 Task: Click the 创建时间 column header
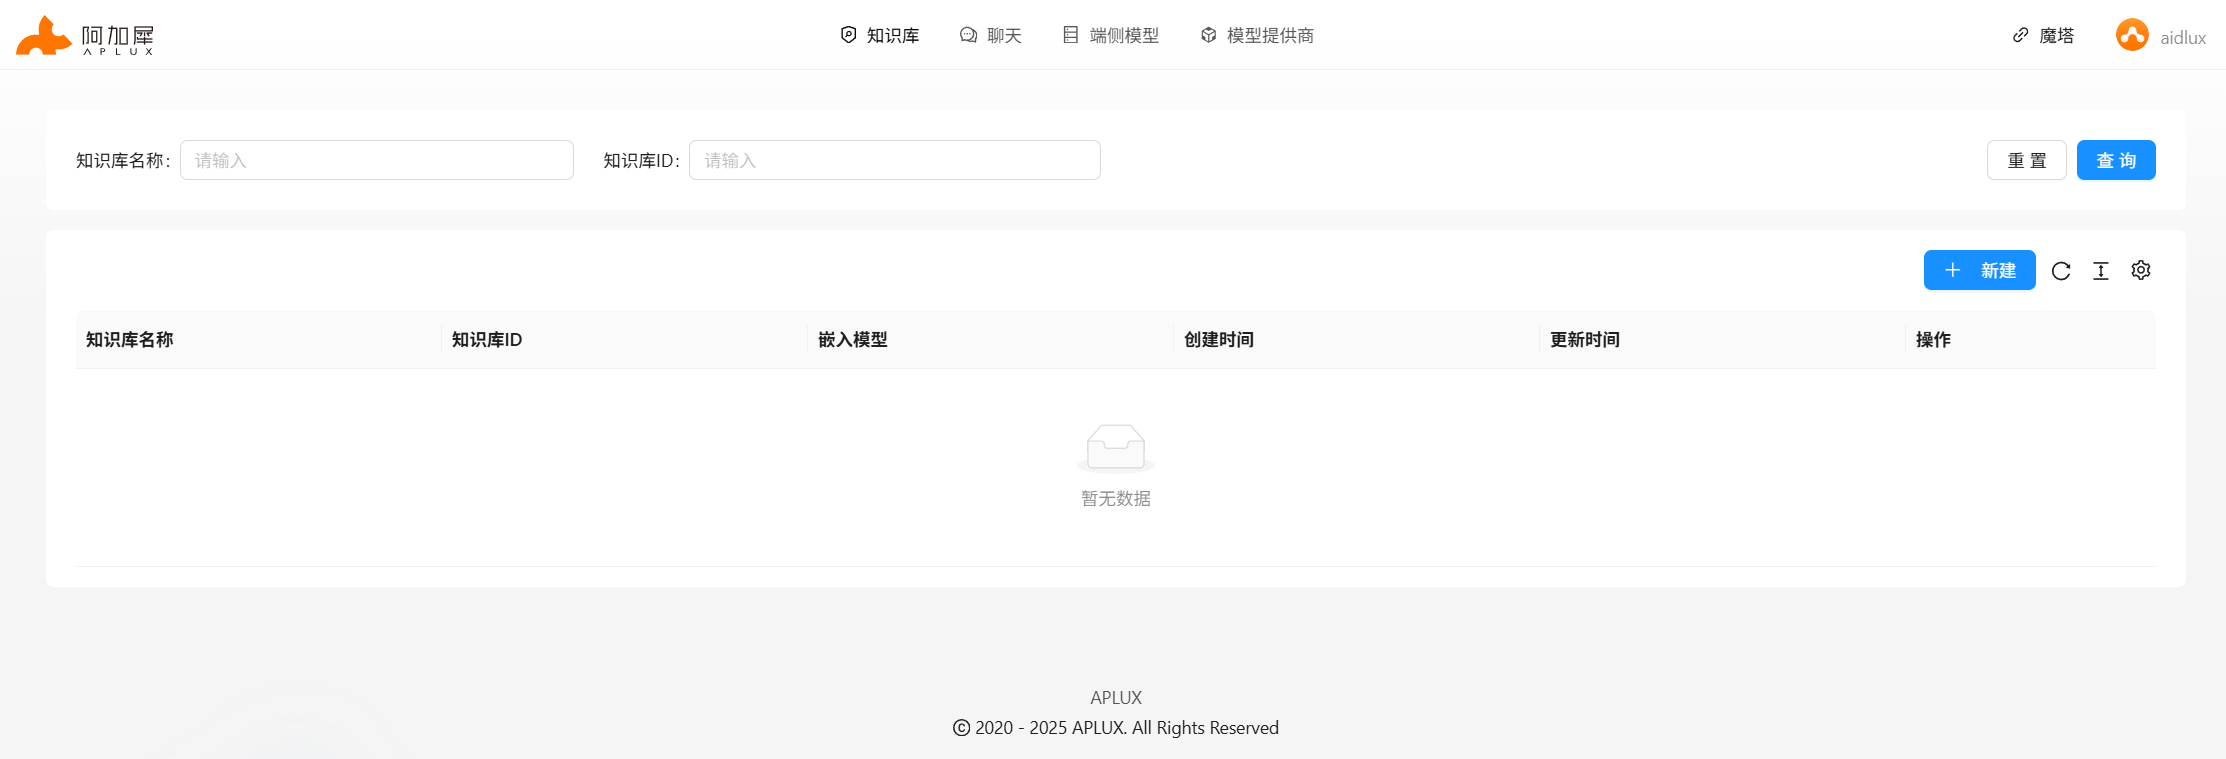(x=1219, y=340)
